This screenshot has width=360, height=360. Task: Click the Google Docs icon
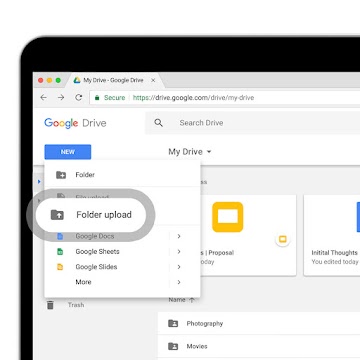[x=60, y=236]
